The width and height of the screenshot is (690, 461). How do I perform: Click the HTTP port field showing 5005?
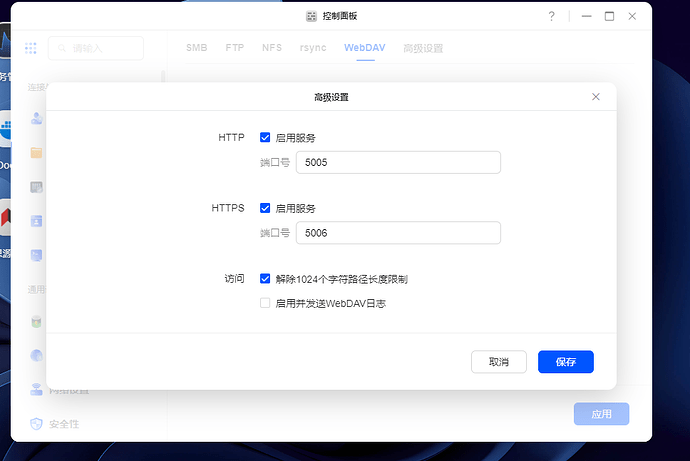pos(398,162)
